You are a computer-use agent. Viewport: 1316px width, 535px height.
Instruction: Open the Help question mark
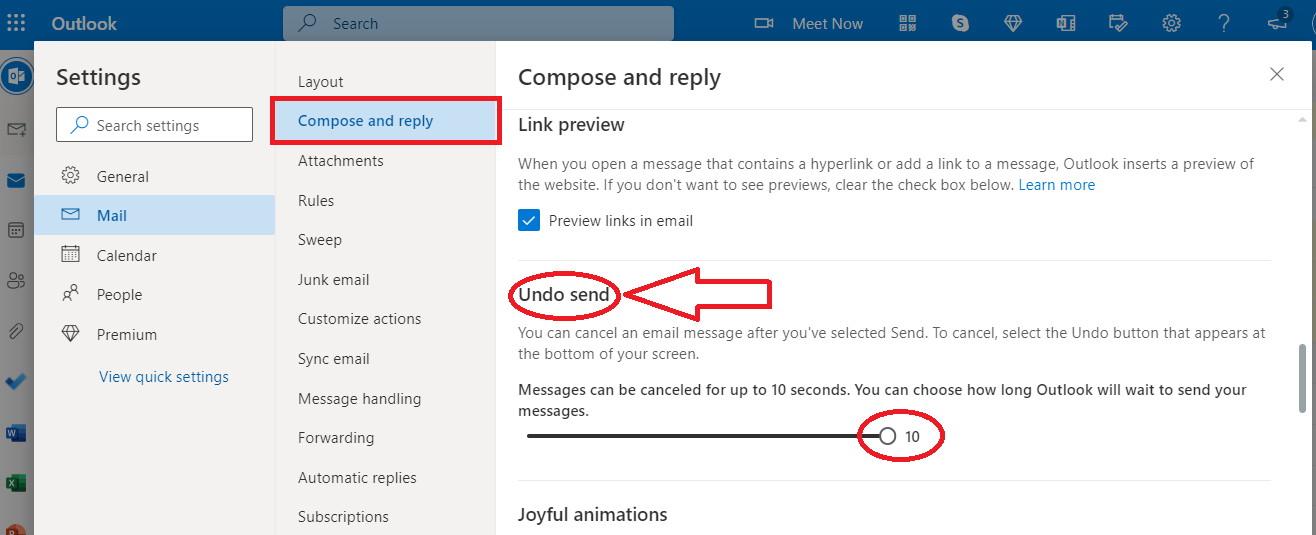point(1224,23)
